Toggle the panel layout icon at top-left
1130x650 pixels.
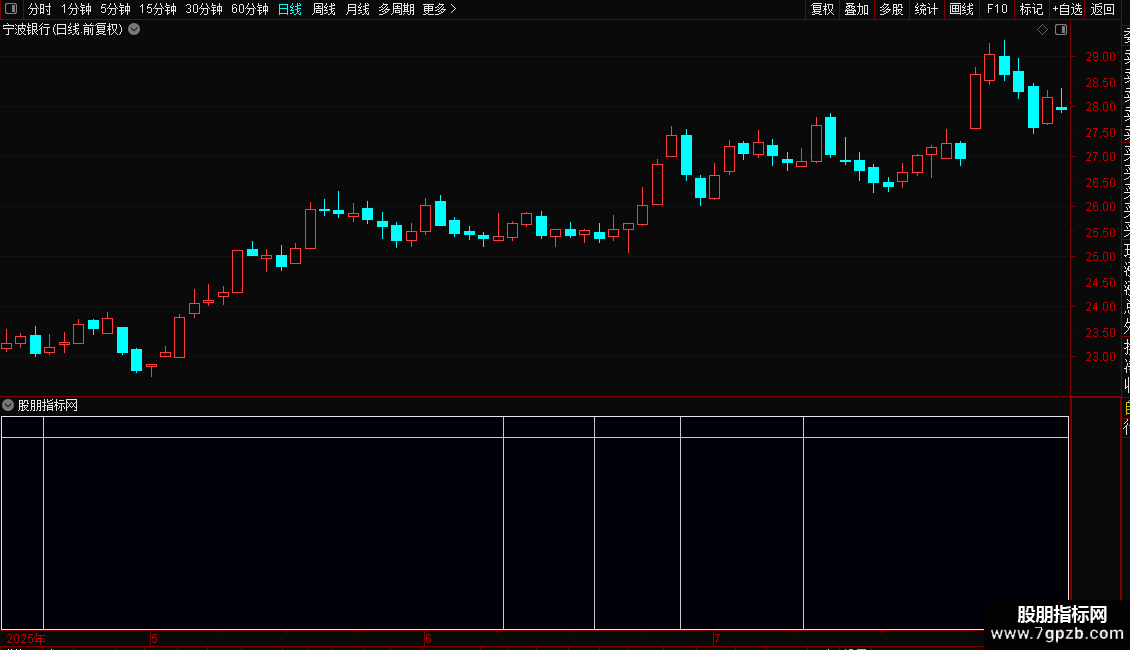pyautogui.click(x=11, y=9)
